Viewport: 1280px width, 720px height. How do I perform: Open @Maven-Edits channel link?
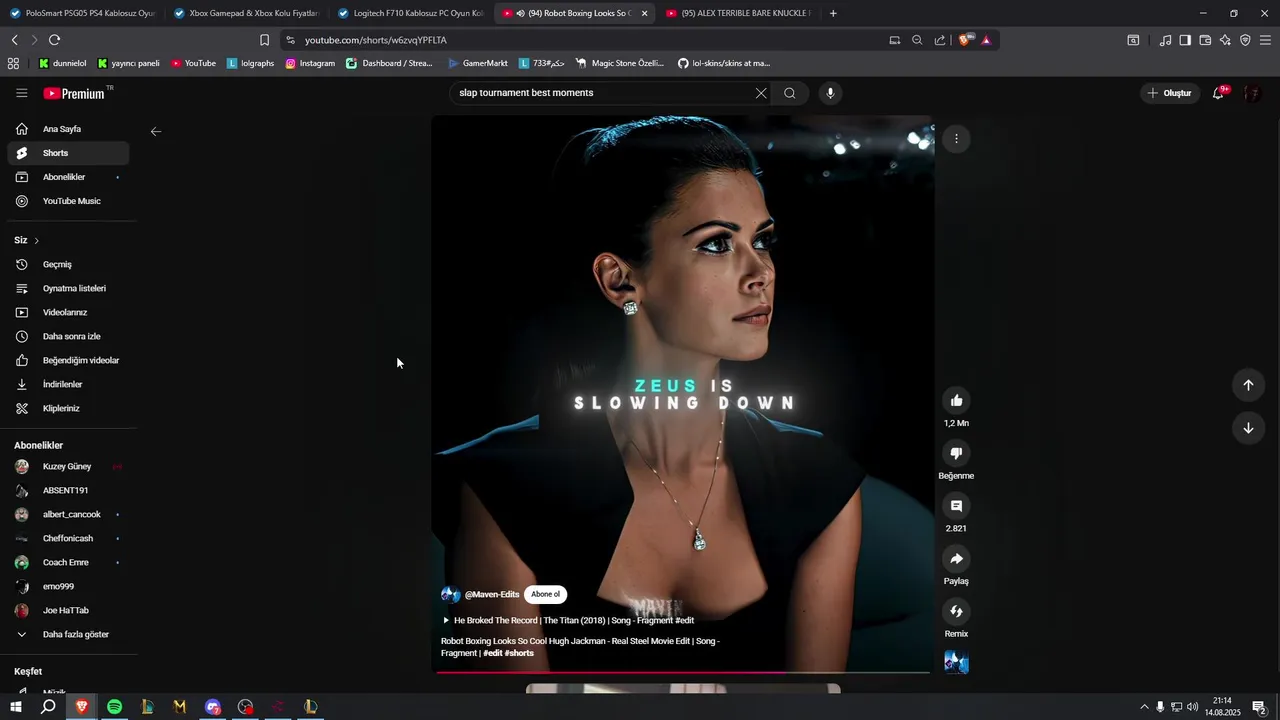click(x=492, y=594)
